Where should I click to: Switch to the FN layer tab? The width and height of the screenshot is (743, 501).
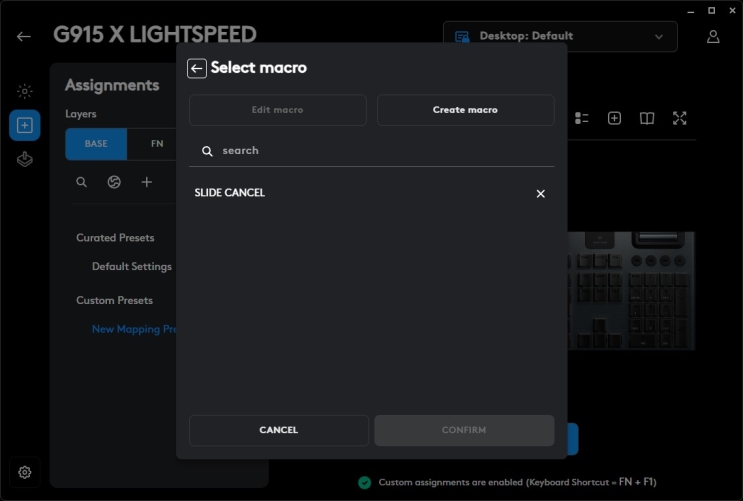click(x=157, y=144)
